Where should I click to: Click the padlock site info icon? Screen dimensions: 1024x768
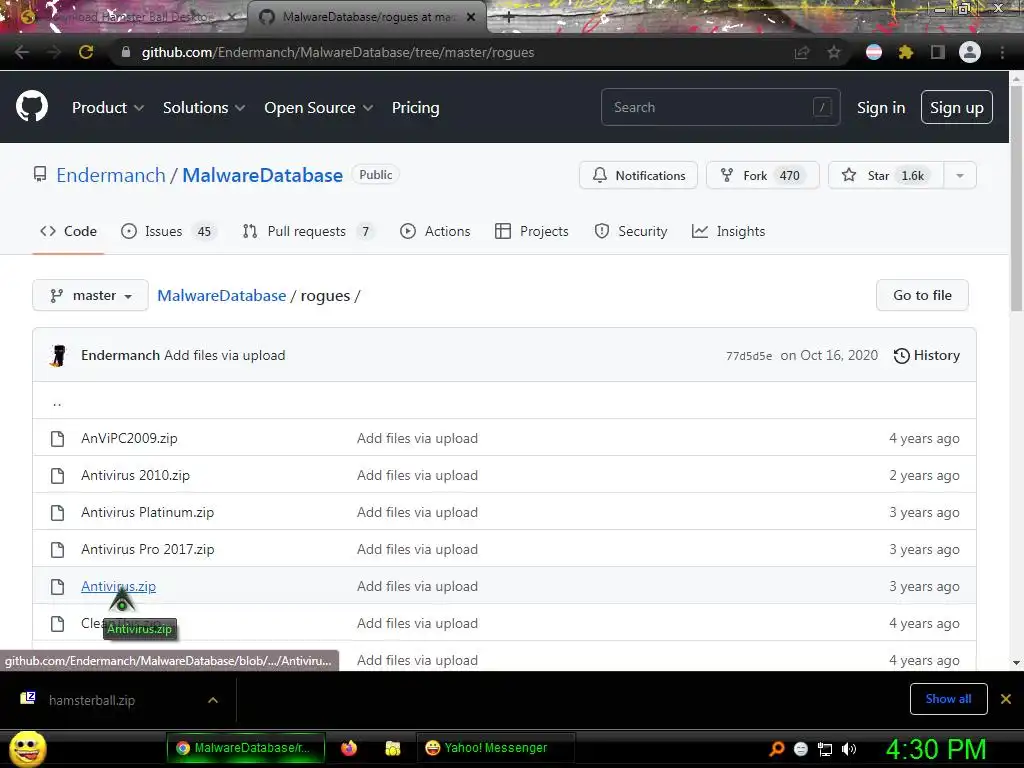pyautogui.click(x=126, y=52)
